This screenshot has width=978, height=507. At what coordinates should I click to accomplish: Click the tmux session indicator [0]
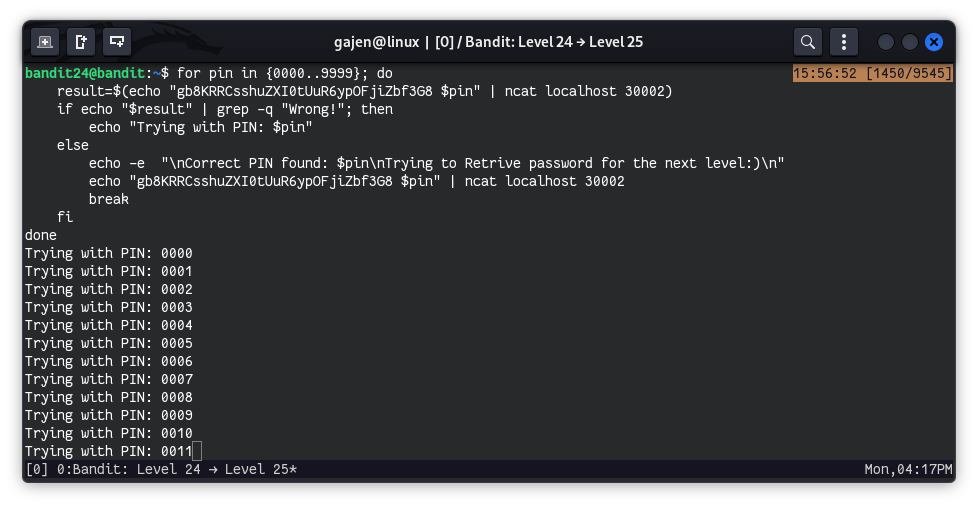(36, 469)
